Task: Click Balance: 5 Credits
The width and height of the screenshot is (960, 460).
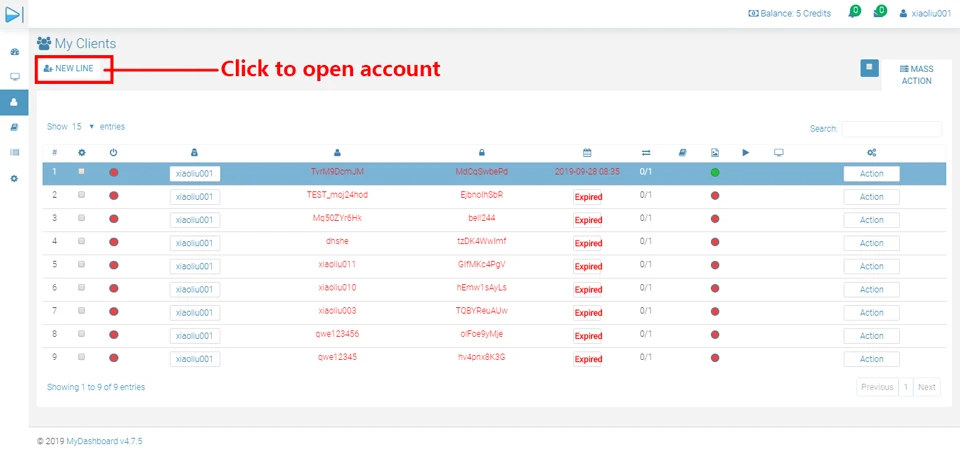Action: pyautogui.click(x=790, y=13)
